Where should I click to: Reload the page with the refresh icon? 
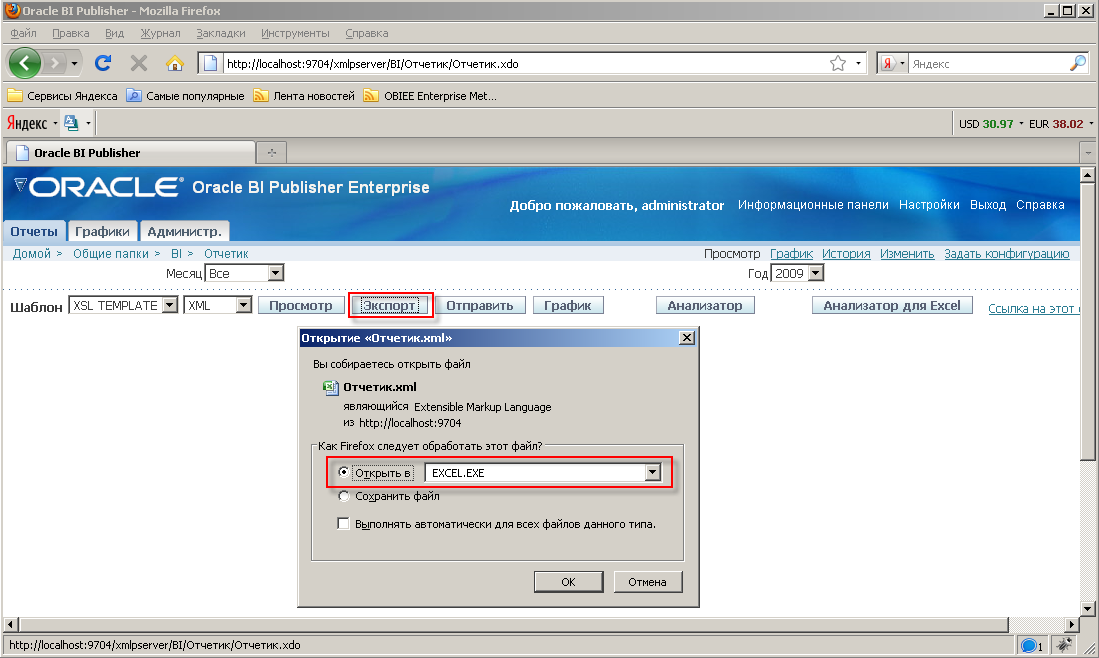point(103,64)
